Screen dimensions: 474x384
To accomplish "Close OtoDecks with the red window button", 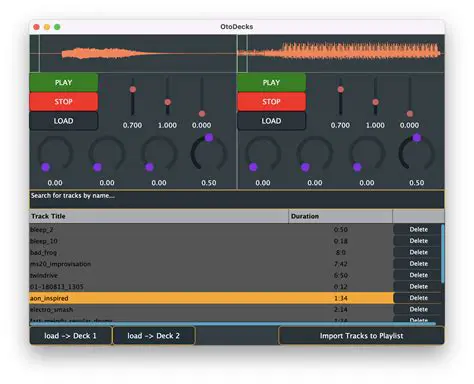I will pos(37,27).
